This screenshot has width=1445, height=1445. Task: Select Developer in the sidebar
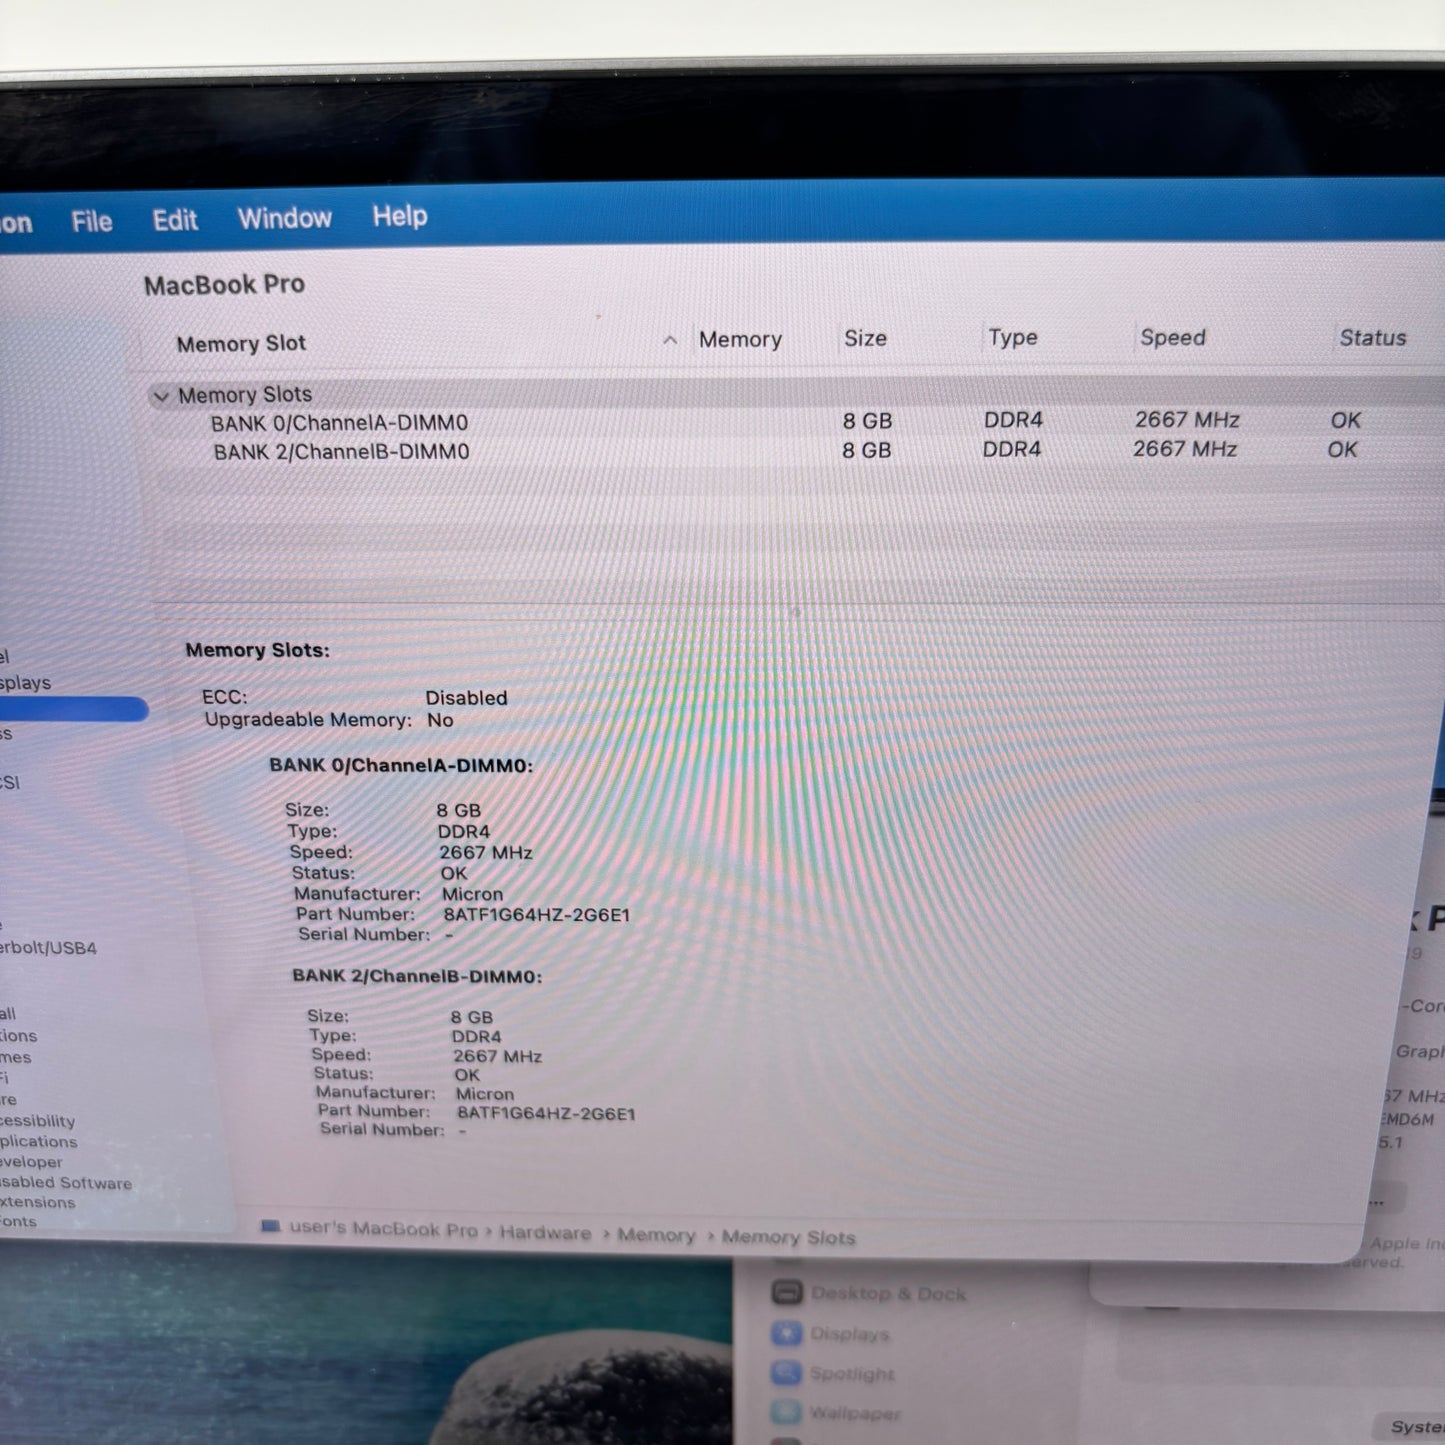pyautogui.click(x=32, y=1162)
